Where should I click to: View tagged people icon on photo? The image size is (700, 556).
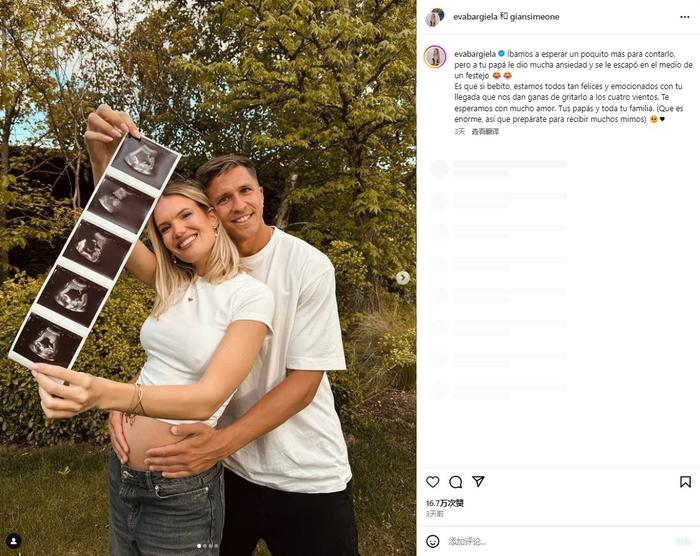[x=14, y=541]
